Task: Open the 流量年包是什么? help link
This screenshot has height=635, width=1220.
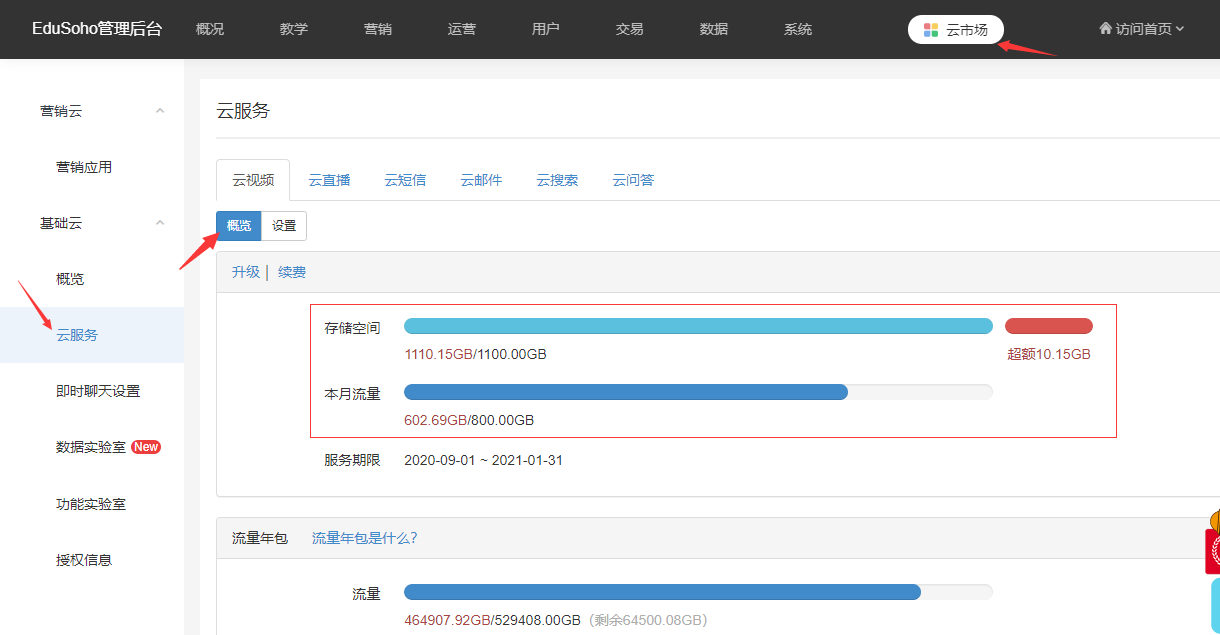Action: tap(364, 538)
